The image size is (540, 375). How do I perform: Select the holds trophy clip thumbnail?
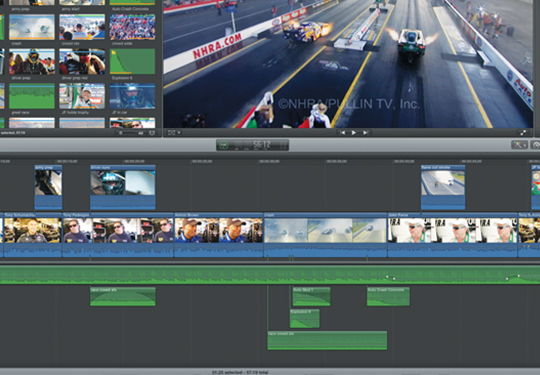[82, 96]
